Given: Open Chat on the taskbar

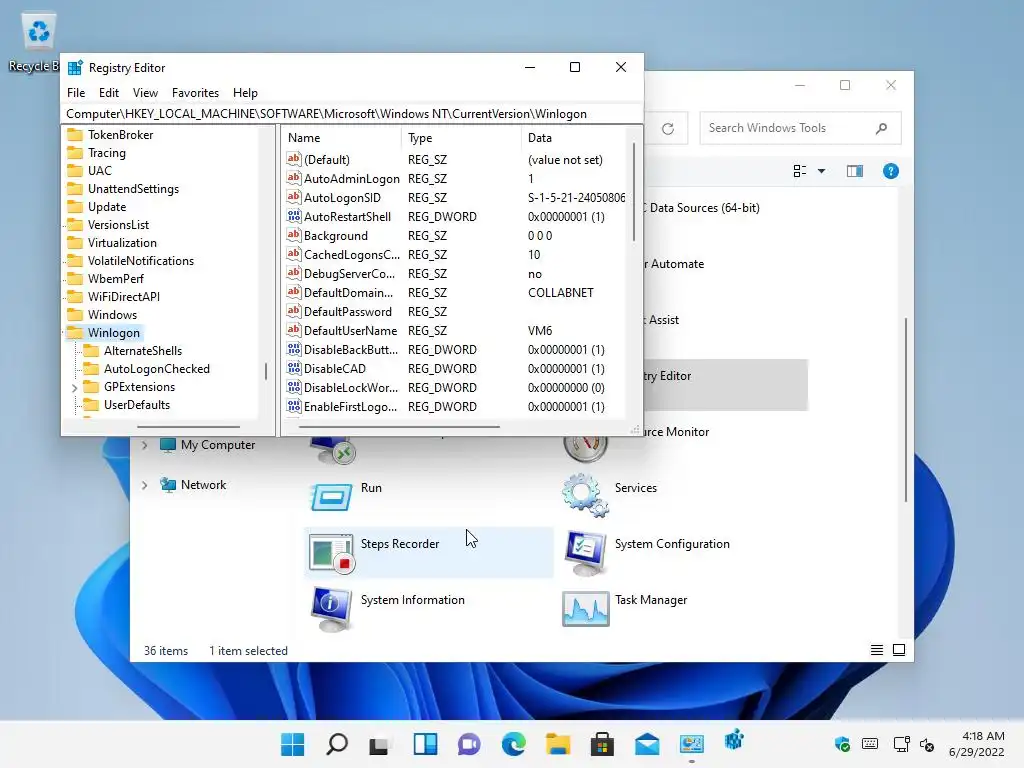Looking at the screenshot, I should point(469,744).
